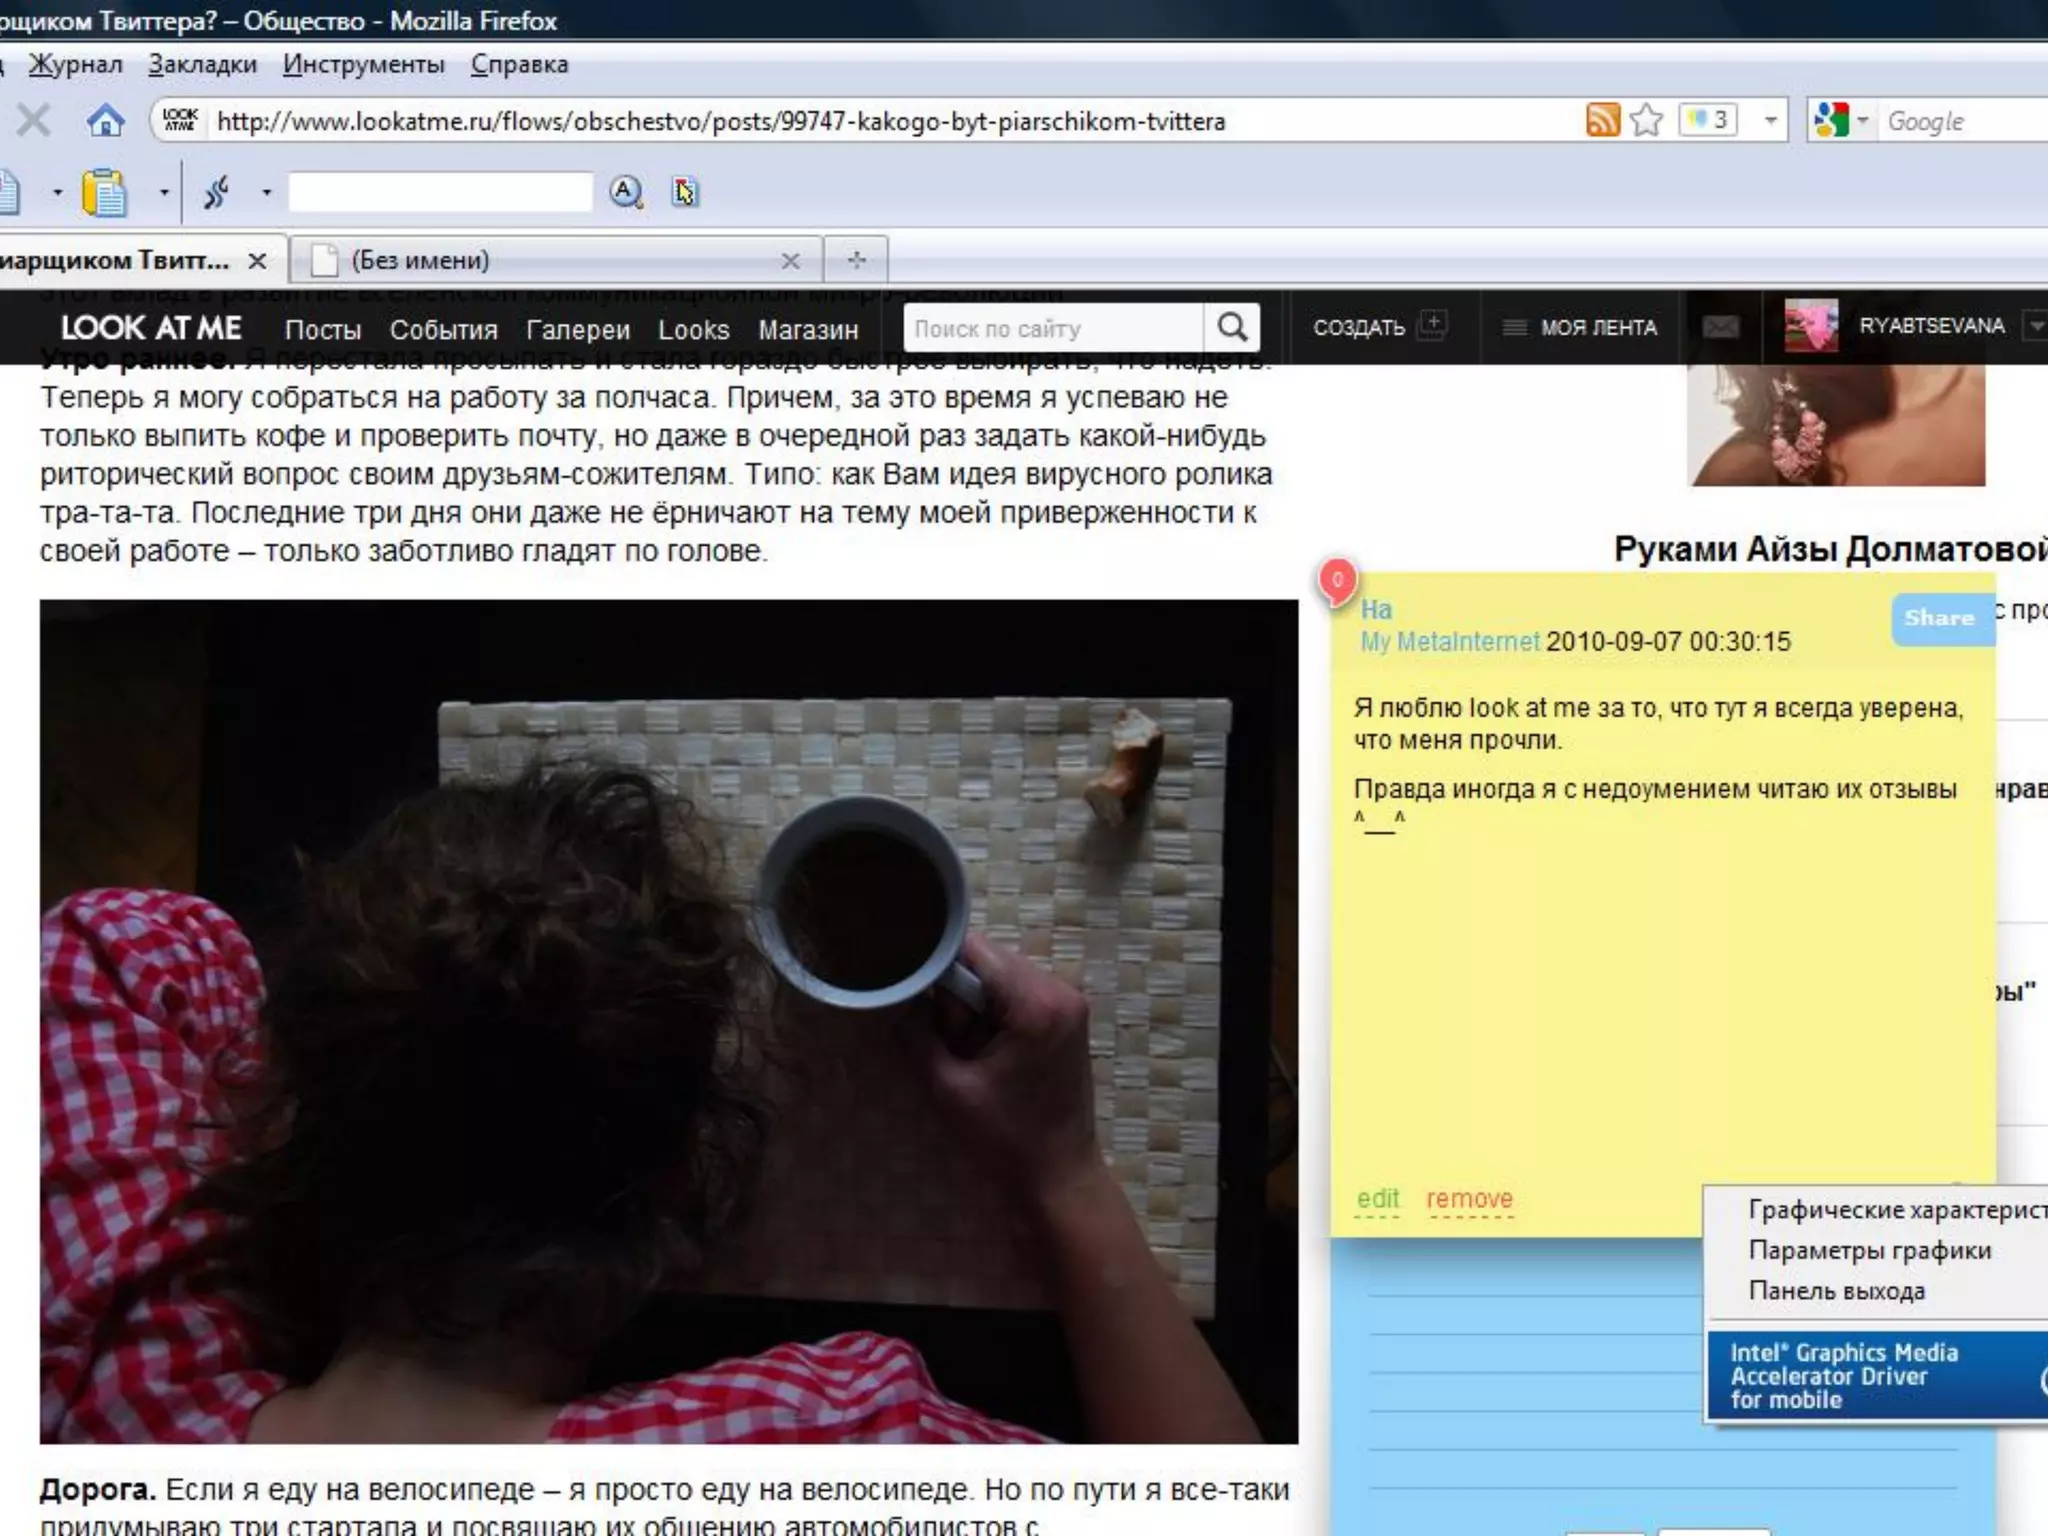The width and height of the screenshot is (2048, 1536).
Task: Click the Share button on the note
Action: click(1939, 618)
